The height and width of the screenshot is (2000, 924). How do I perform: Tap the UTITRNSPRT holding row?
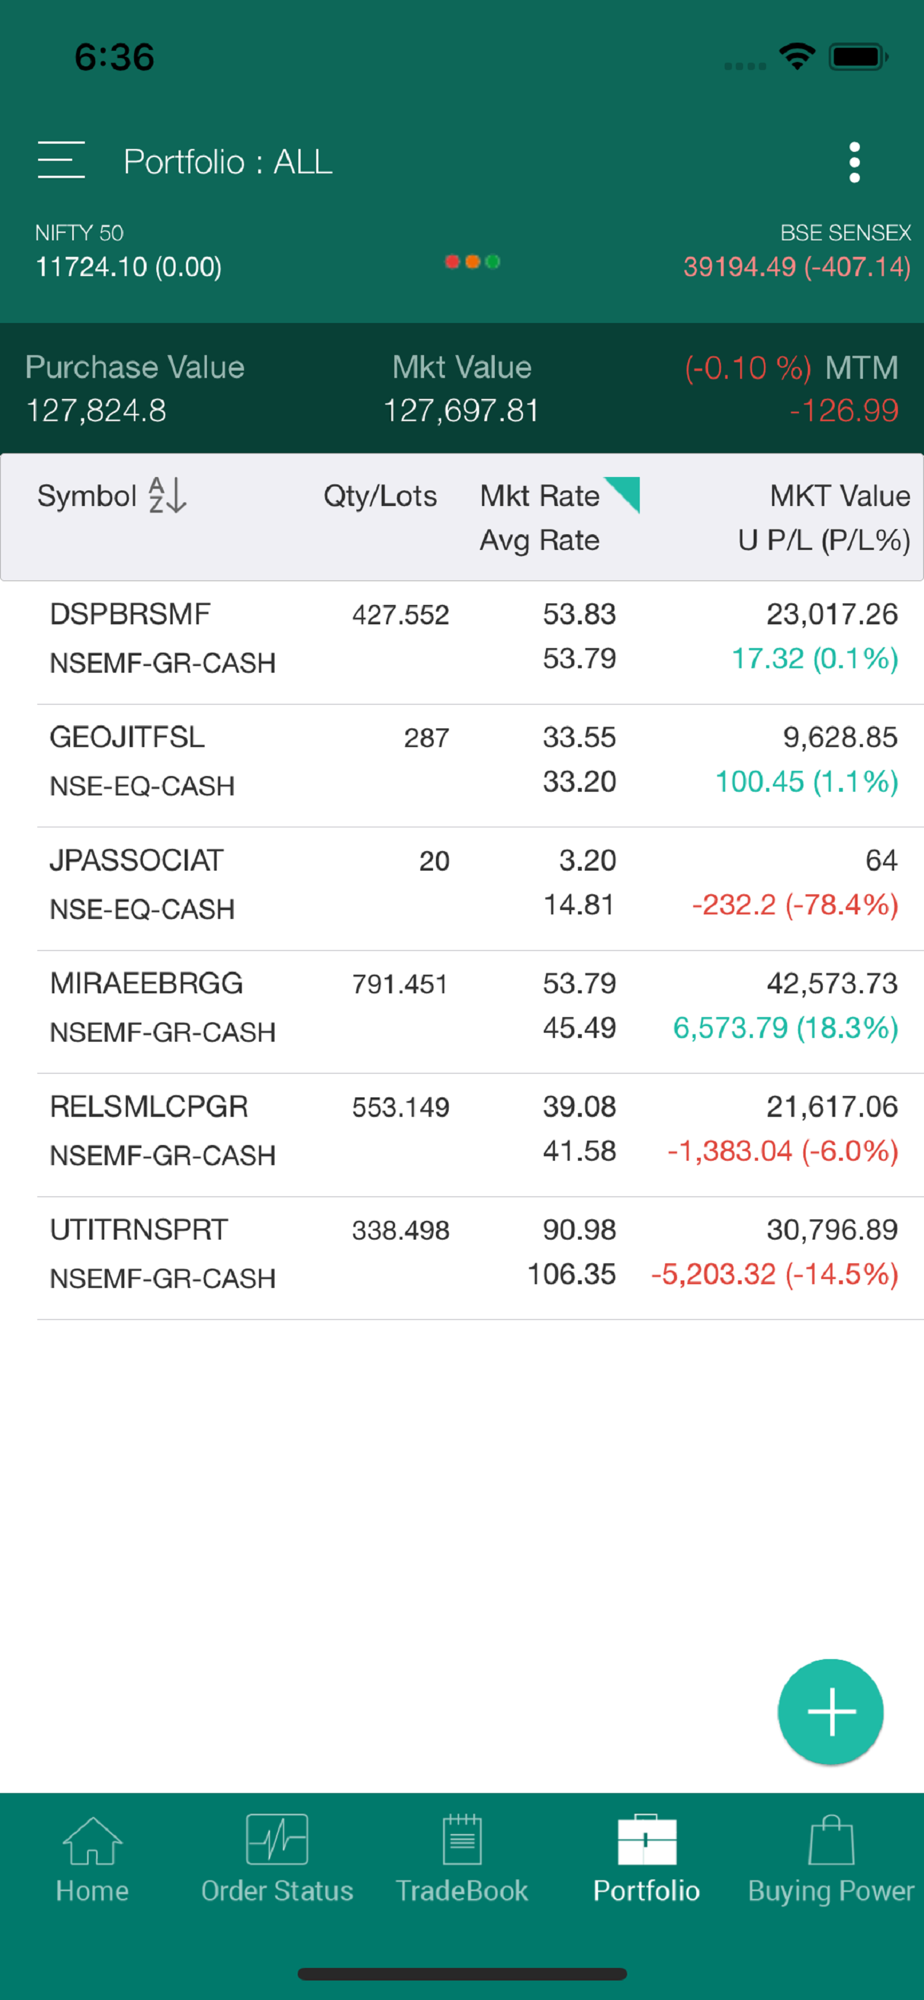[474, 1253]
